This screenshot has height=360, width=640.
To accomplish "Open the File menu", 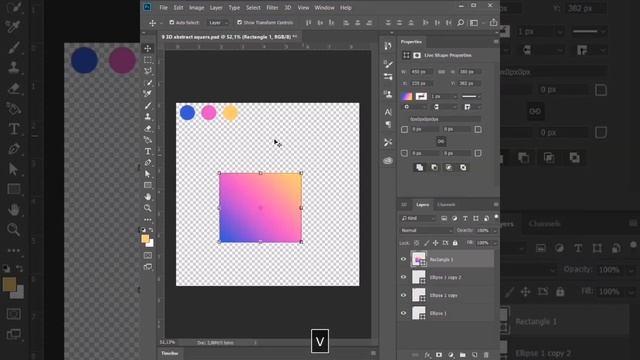I will (163, 8).
